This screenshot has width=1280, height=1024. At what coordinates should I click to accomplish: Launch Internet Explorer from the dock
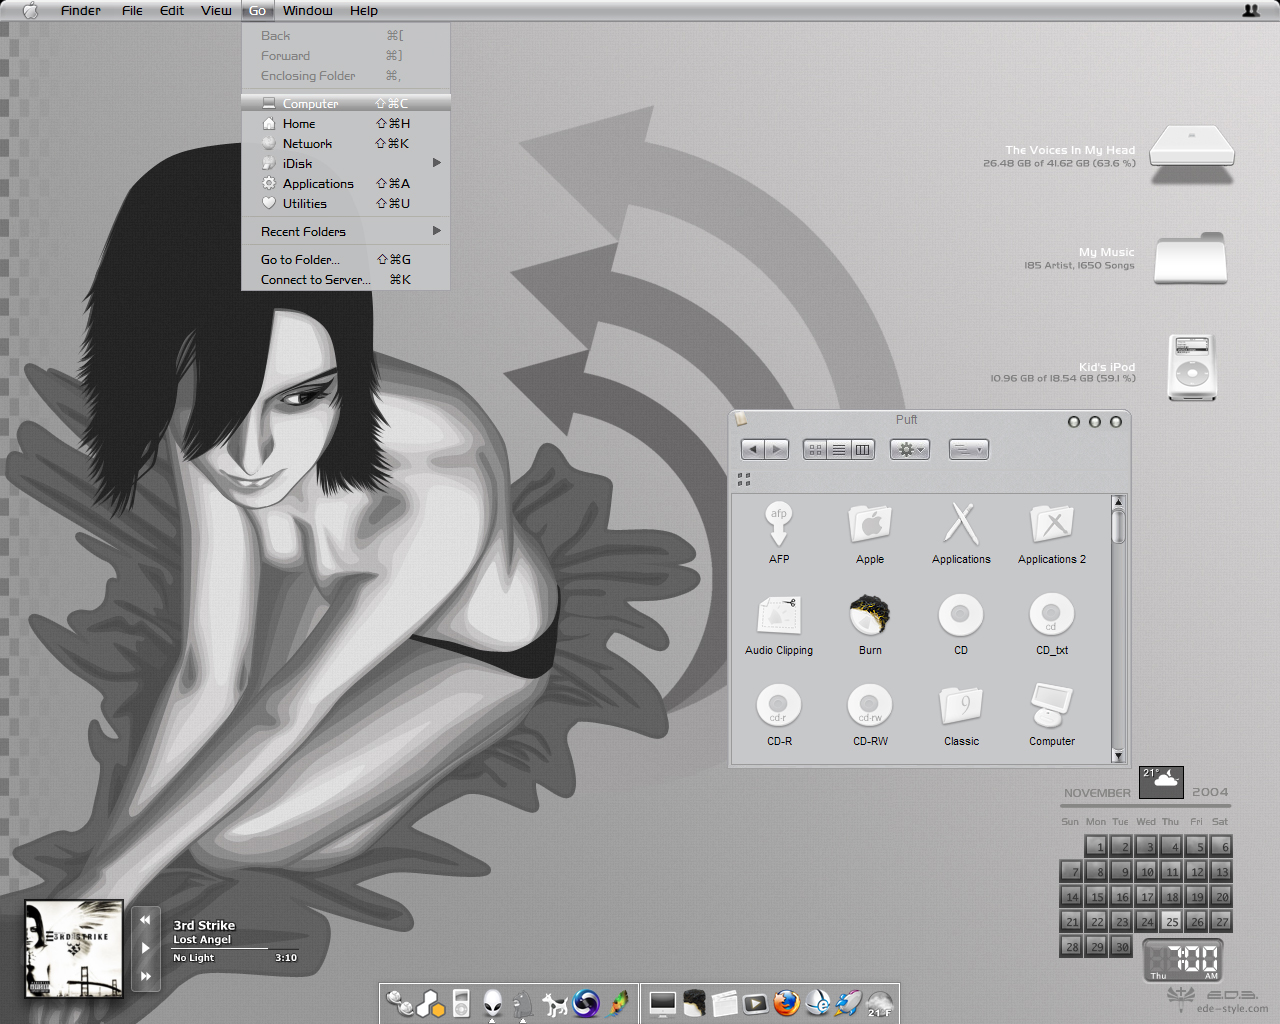818,1002
